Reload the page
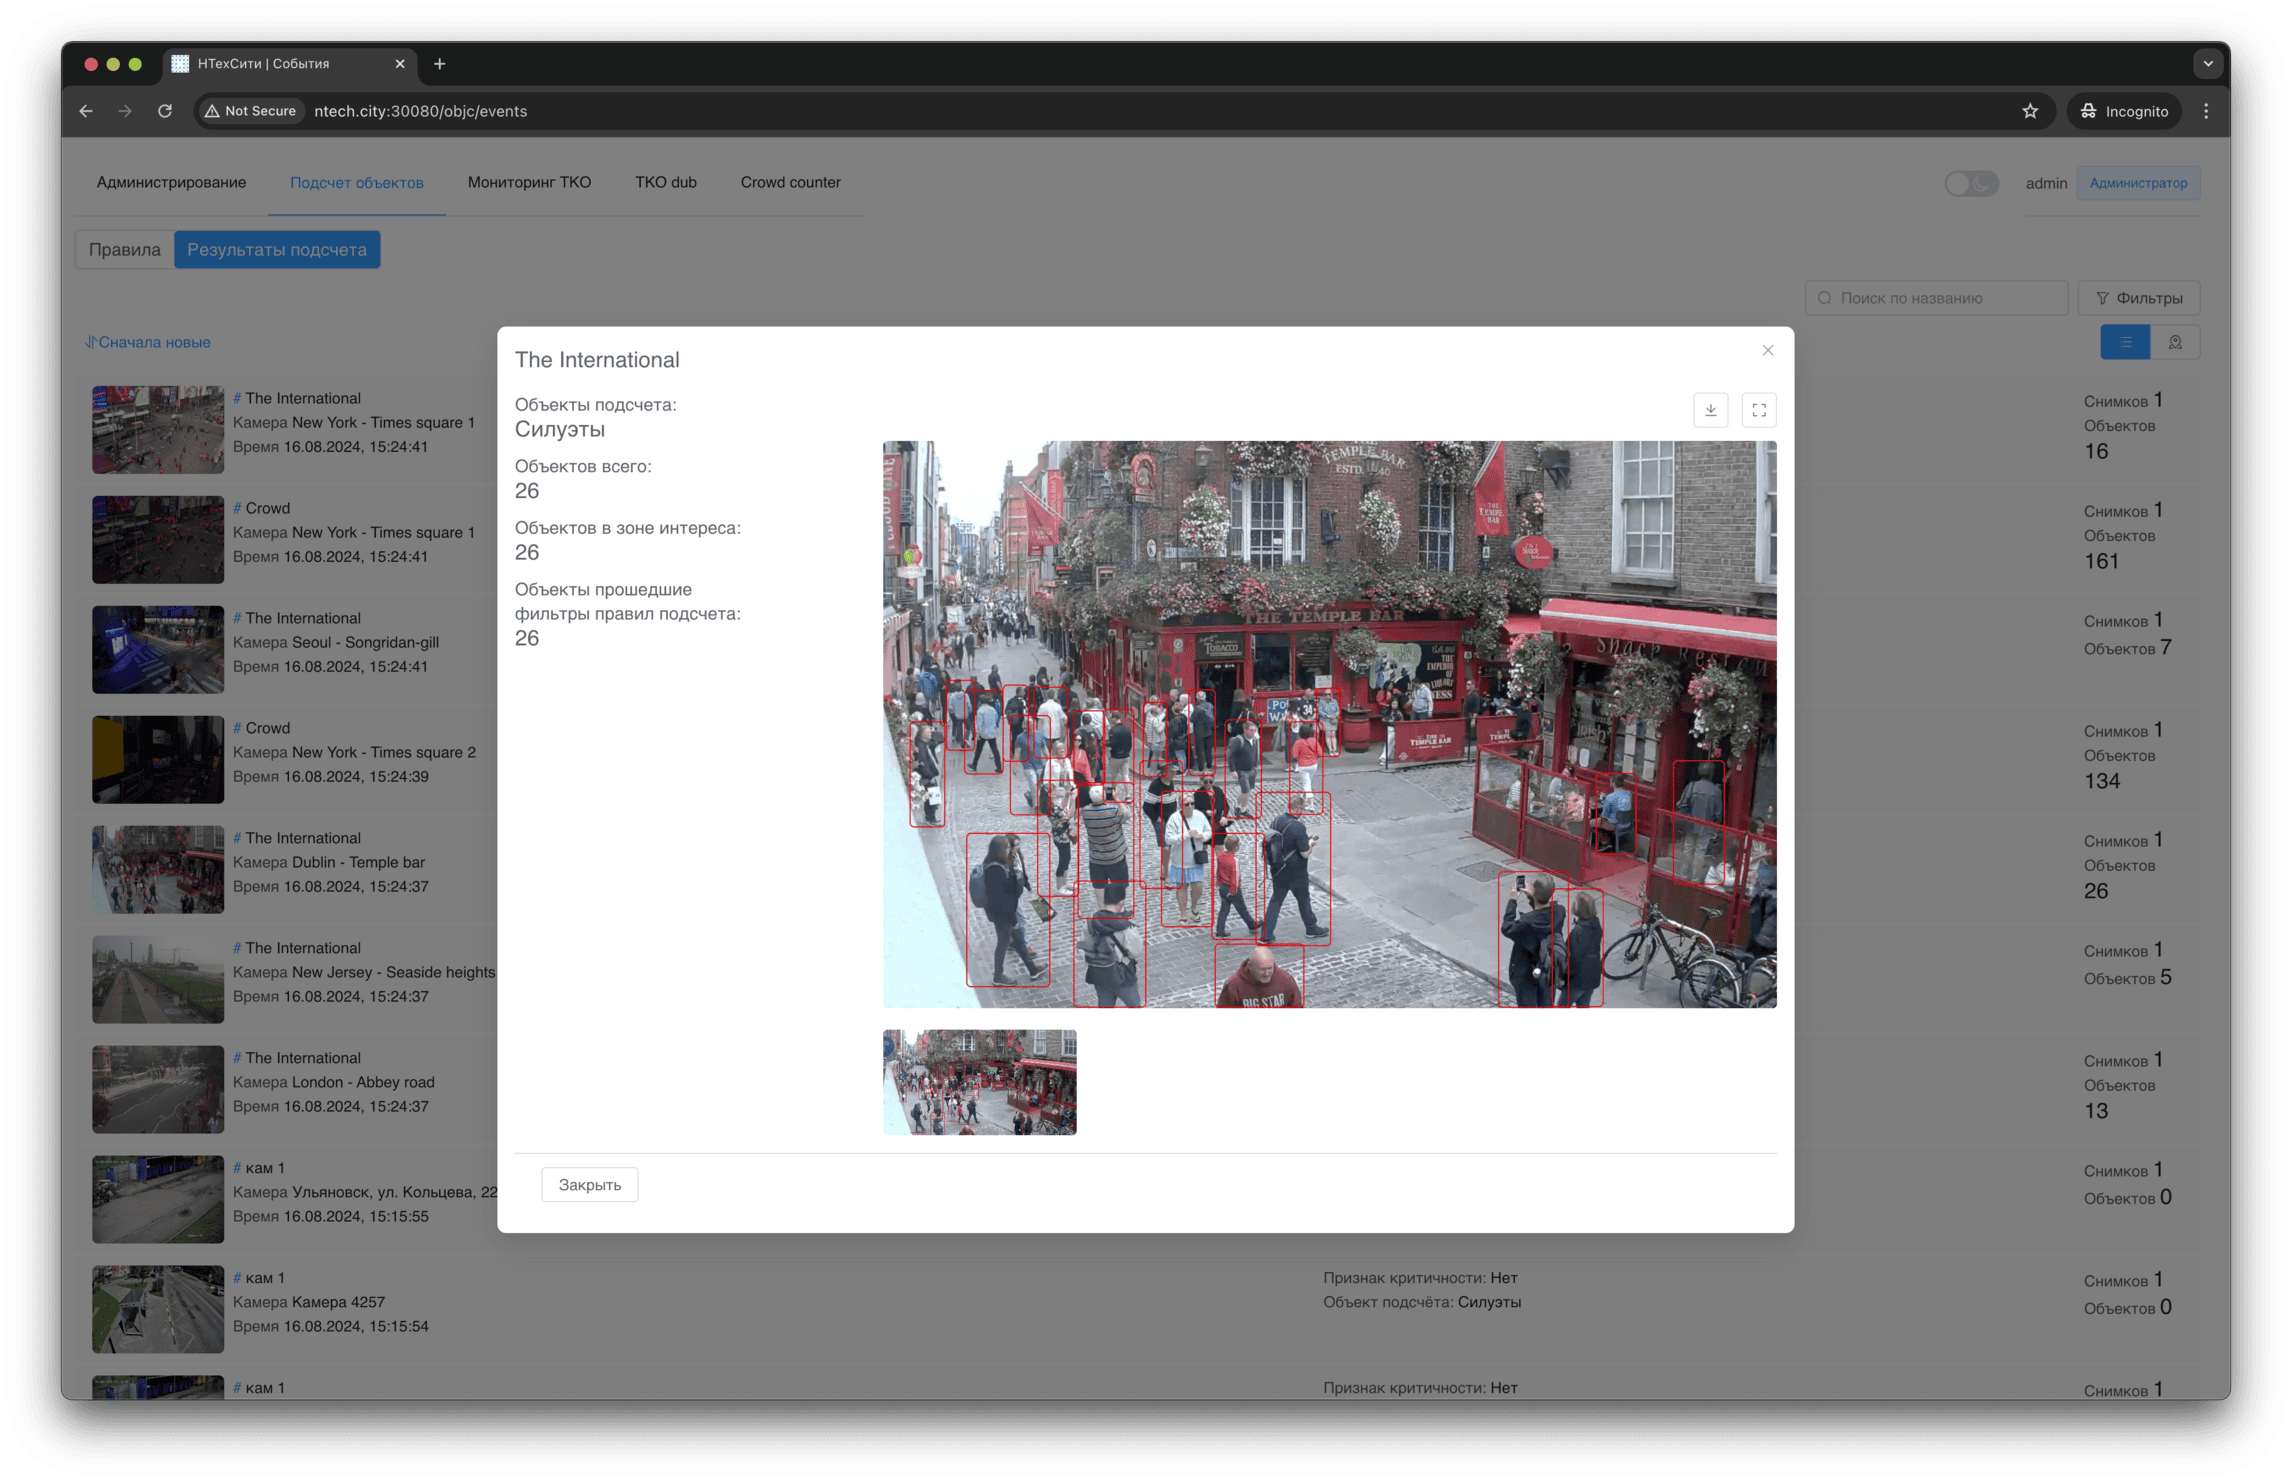This screenshot has height=1481, width=2292. 165,111
